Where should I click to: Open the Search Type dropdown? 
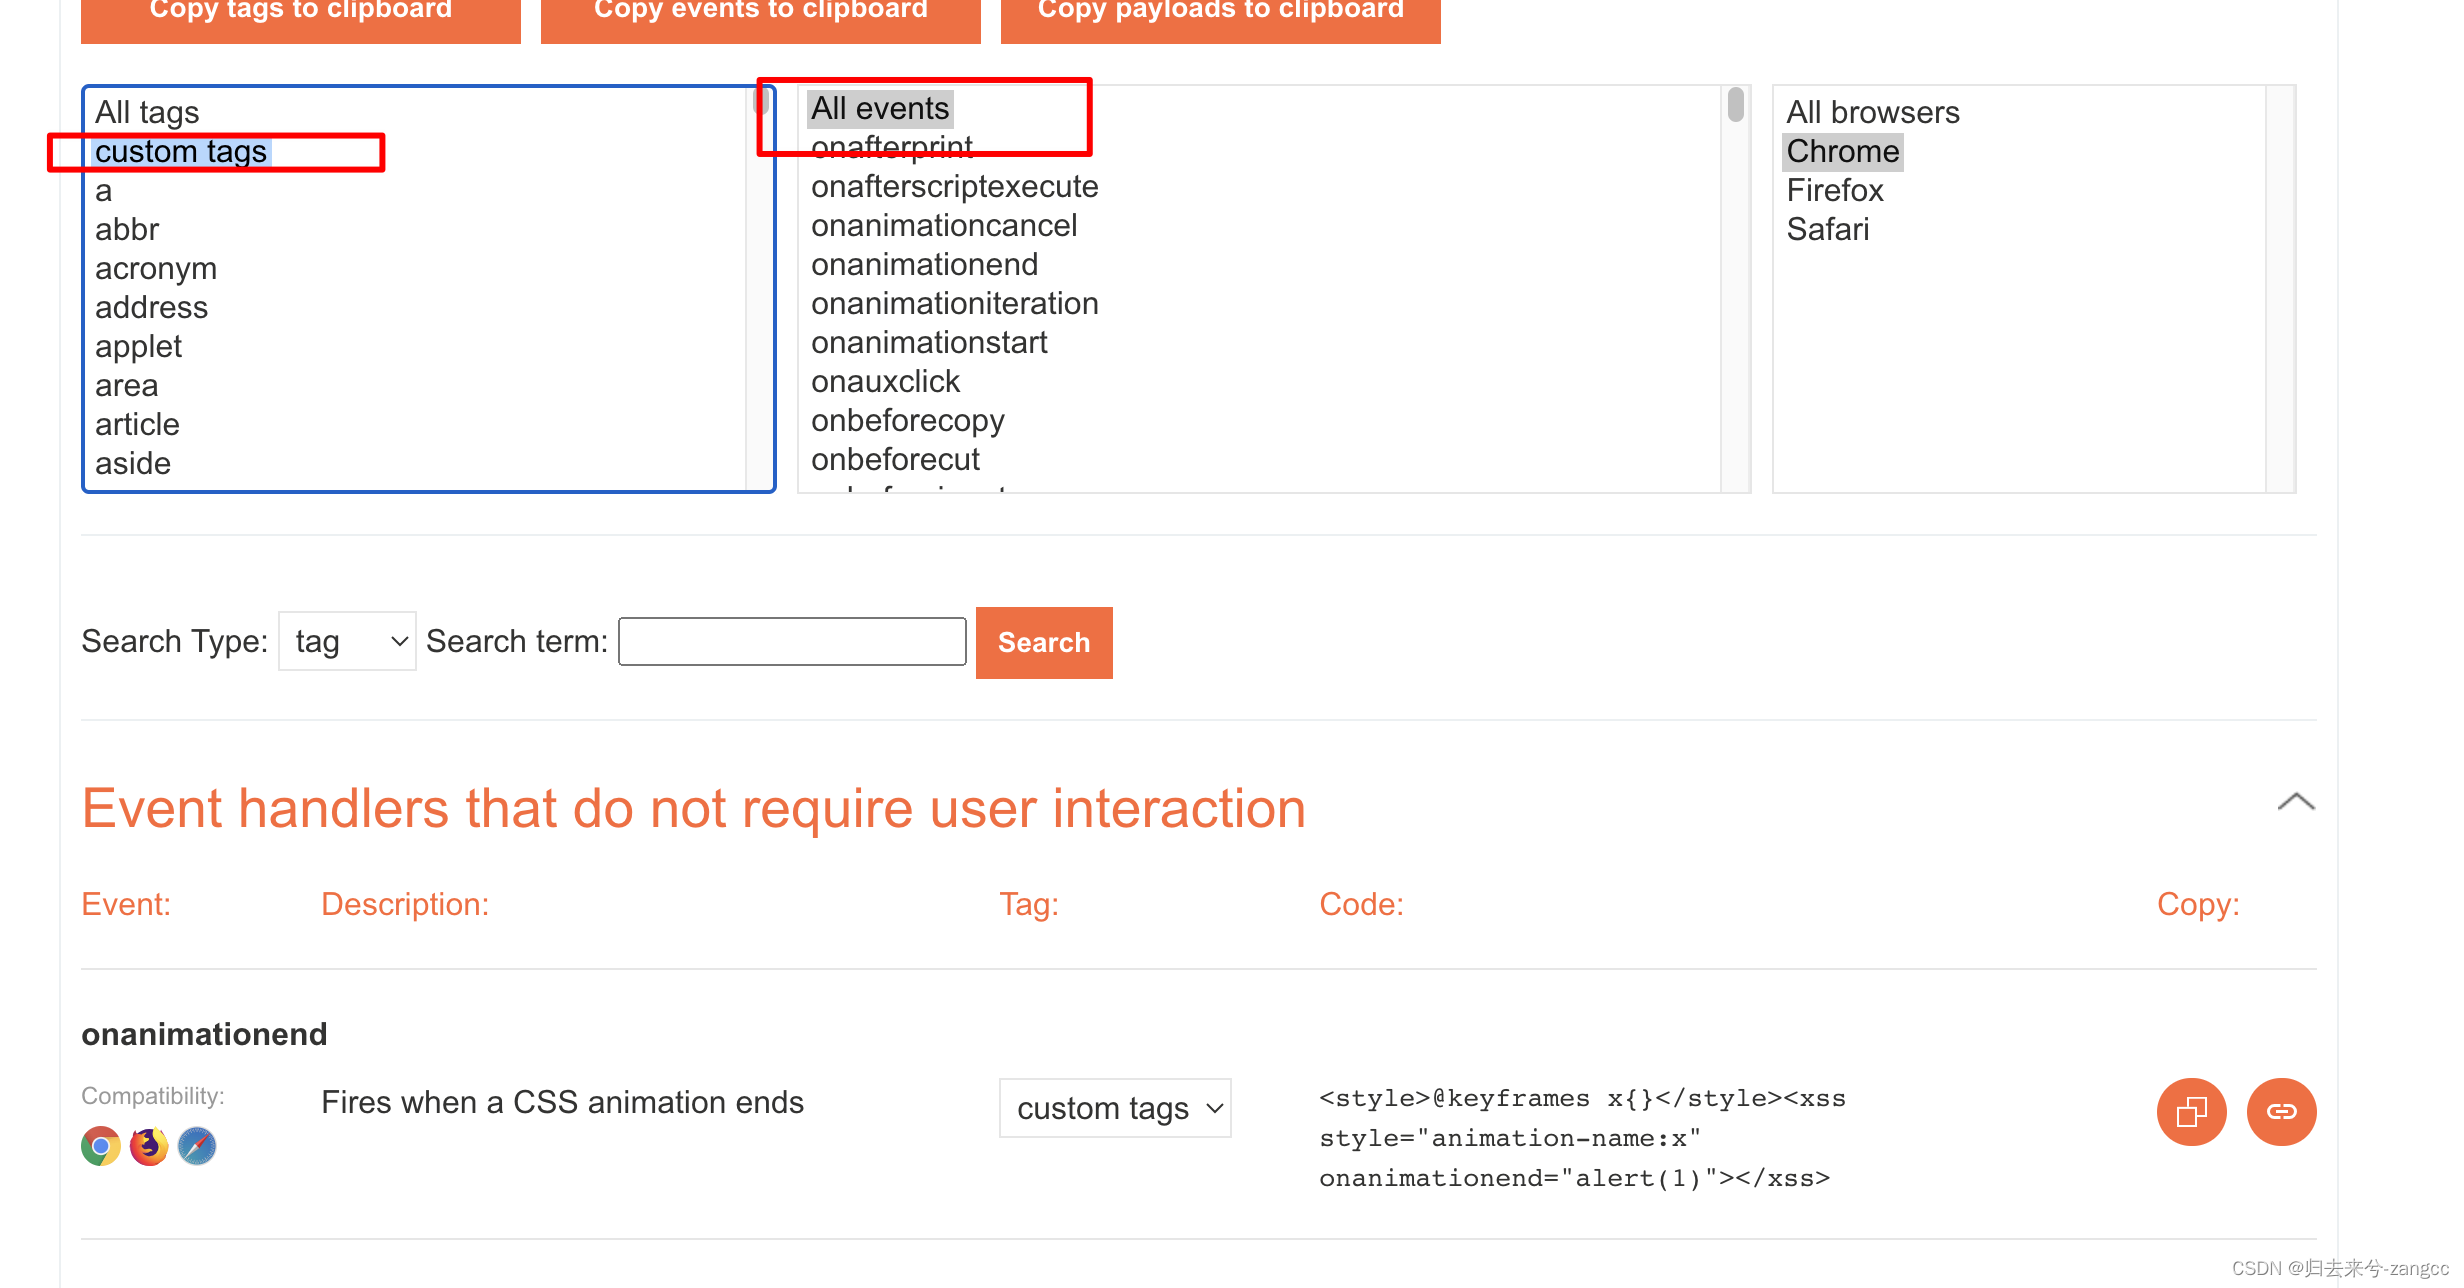tap(347, 641)
